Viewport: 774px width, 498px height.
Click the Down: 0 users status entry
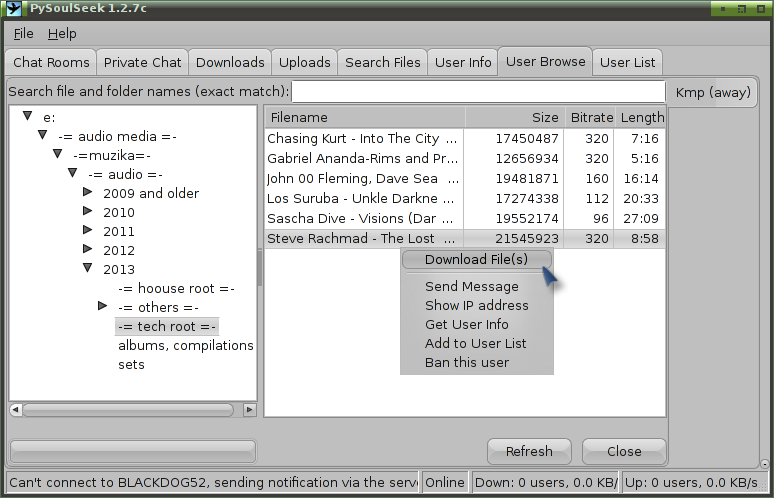(545, 482)
